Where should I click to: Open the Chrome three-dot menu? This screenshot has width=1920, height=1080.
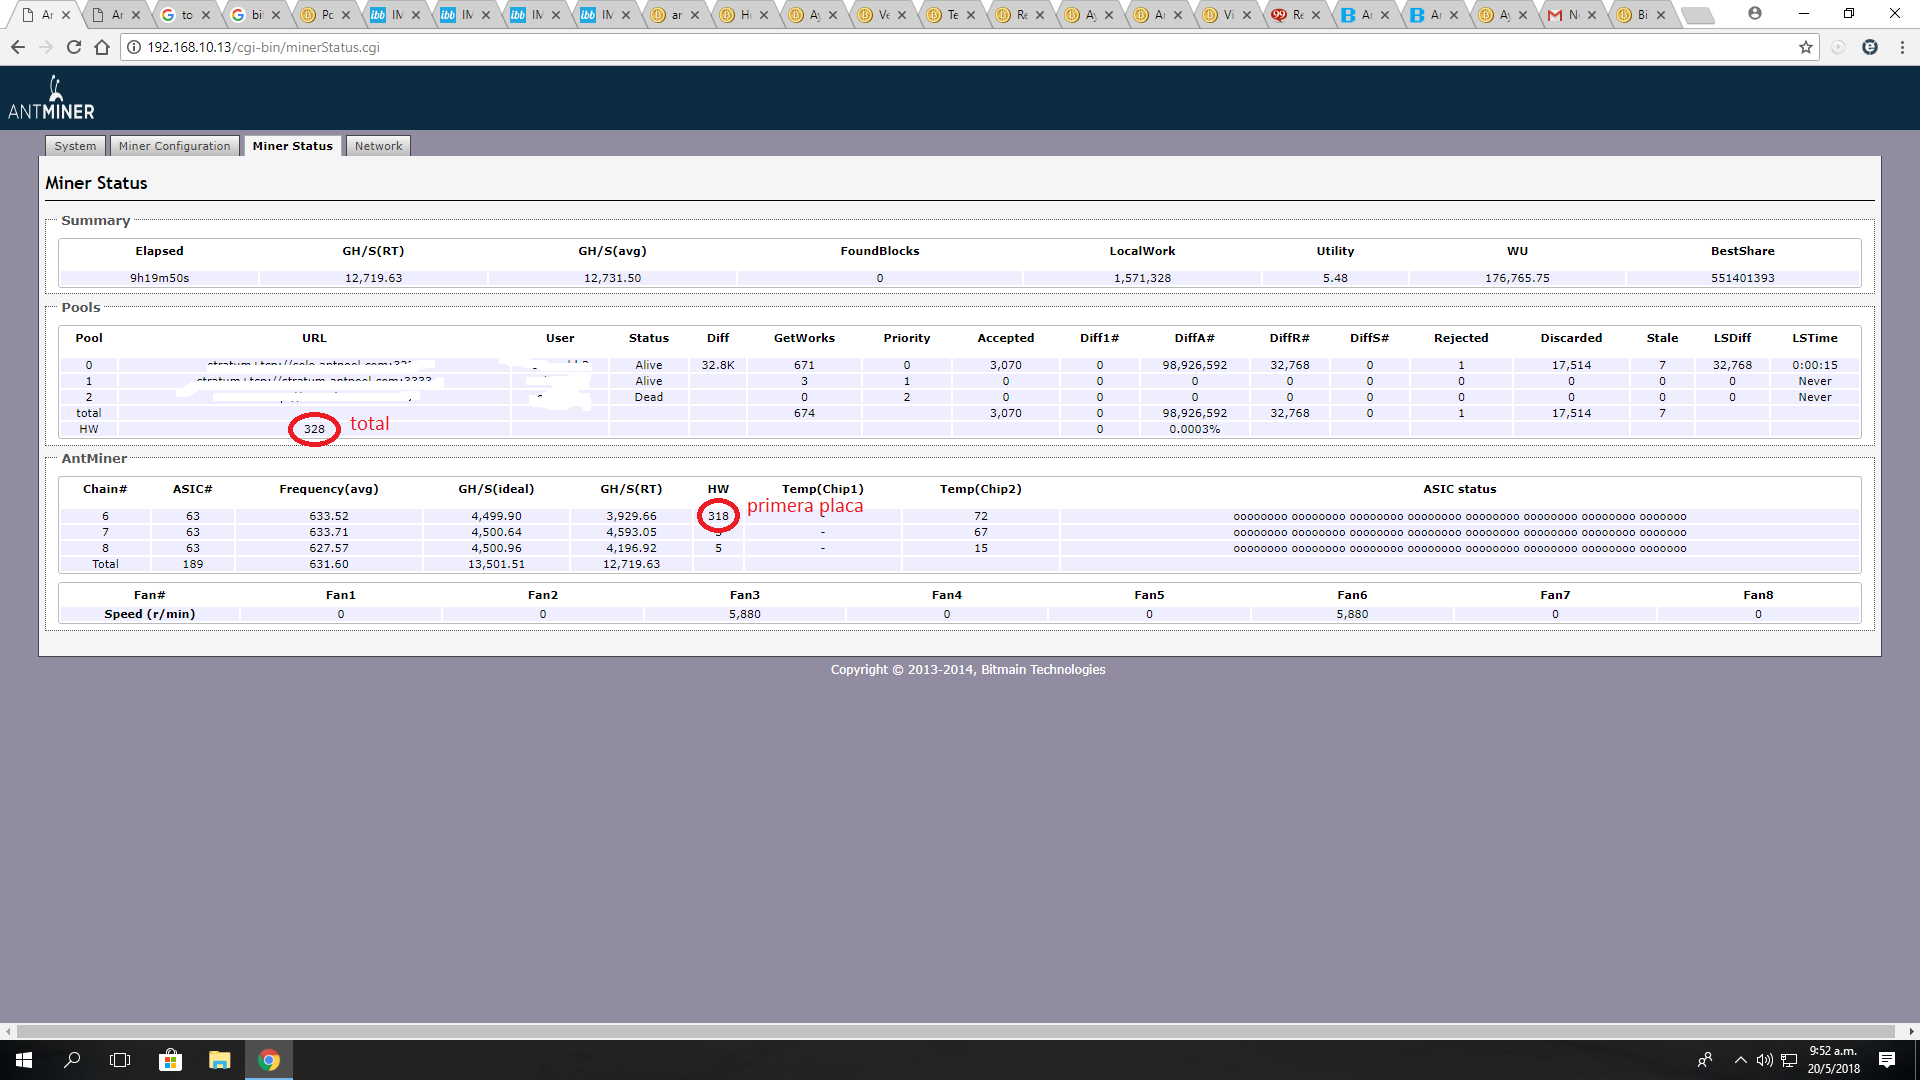pos(1902,47)
